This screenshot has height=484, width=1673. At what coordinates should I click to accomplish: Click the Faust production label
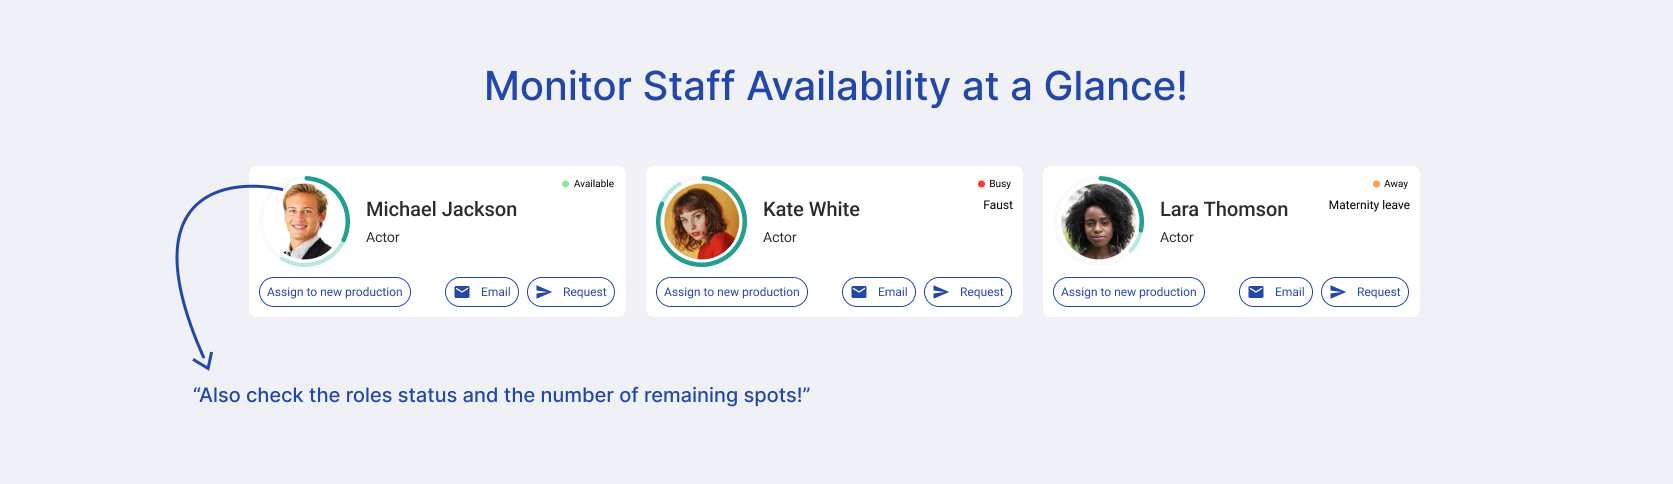[998, 205]
